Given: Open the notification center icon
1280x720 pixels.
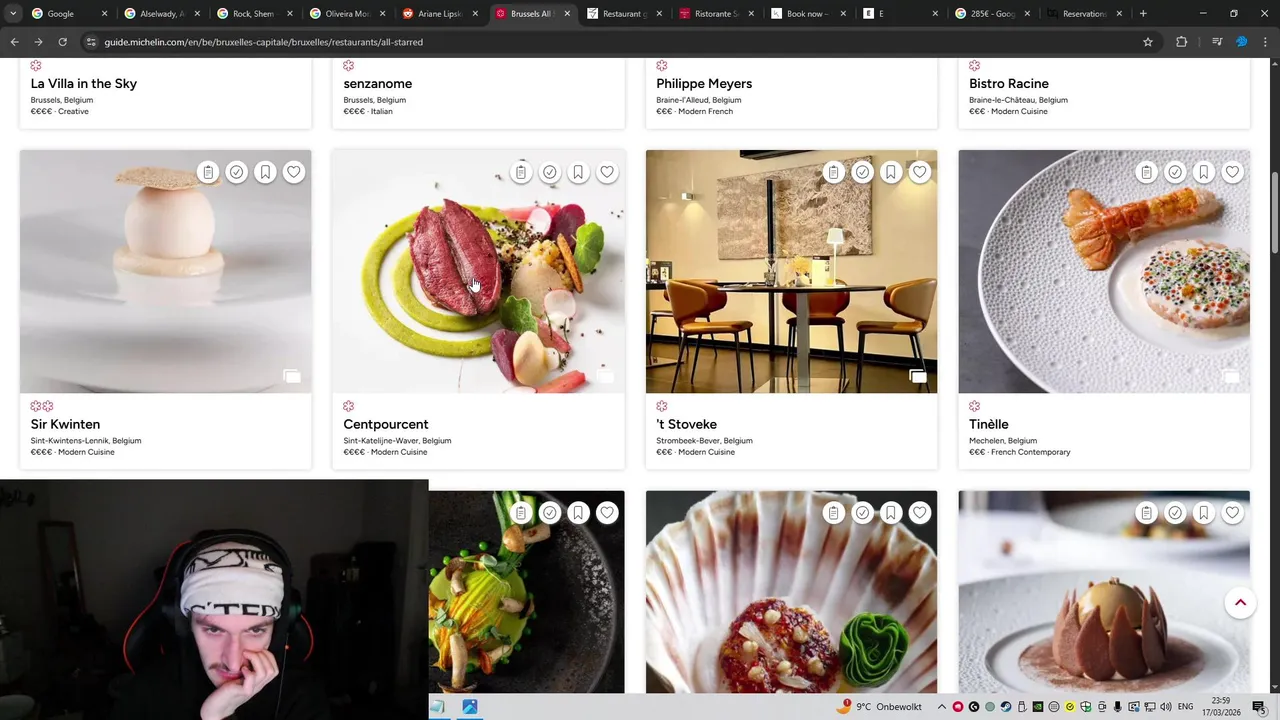Looking at the screenshot, I should pos(1259,707).
